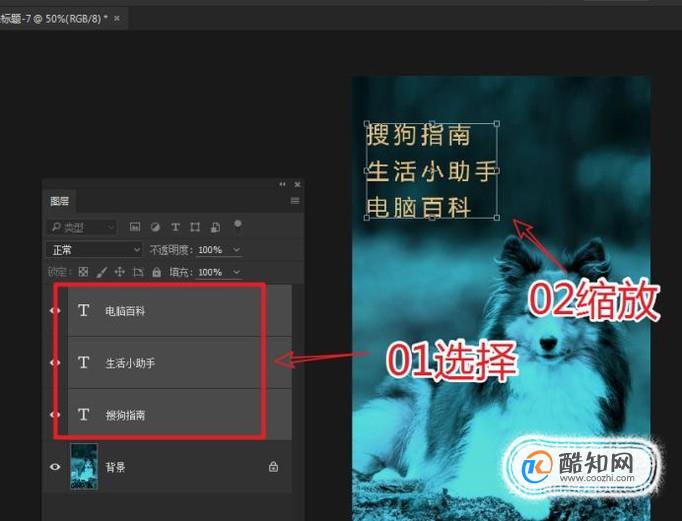This screenshot has height=521, width=682.
Task: Close the document tab 标题-7
Action: [117, 18]
